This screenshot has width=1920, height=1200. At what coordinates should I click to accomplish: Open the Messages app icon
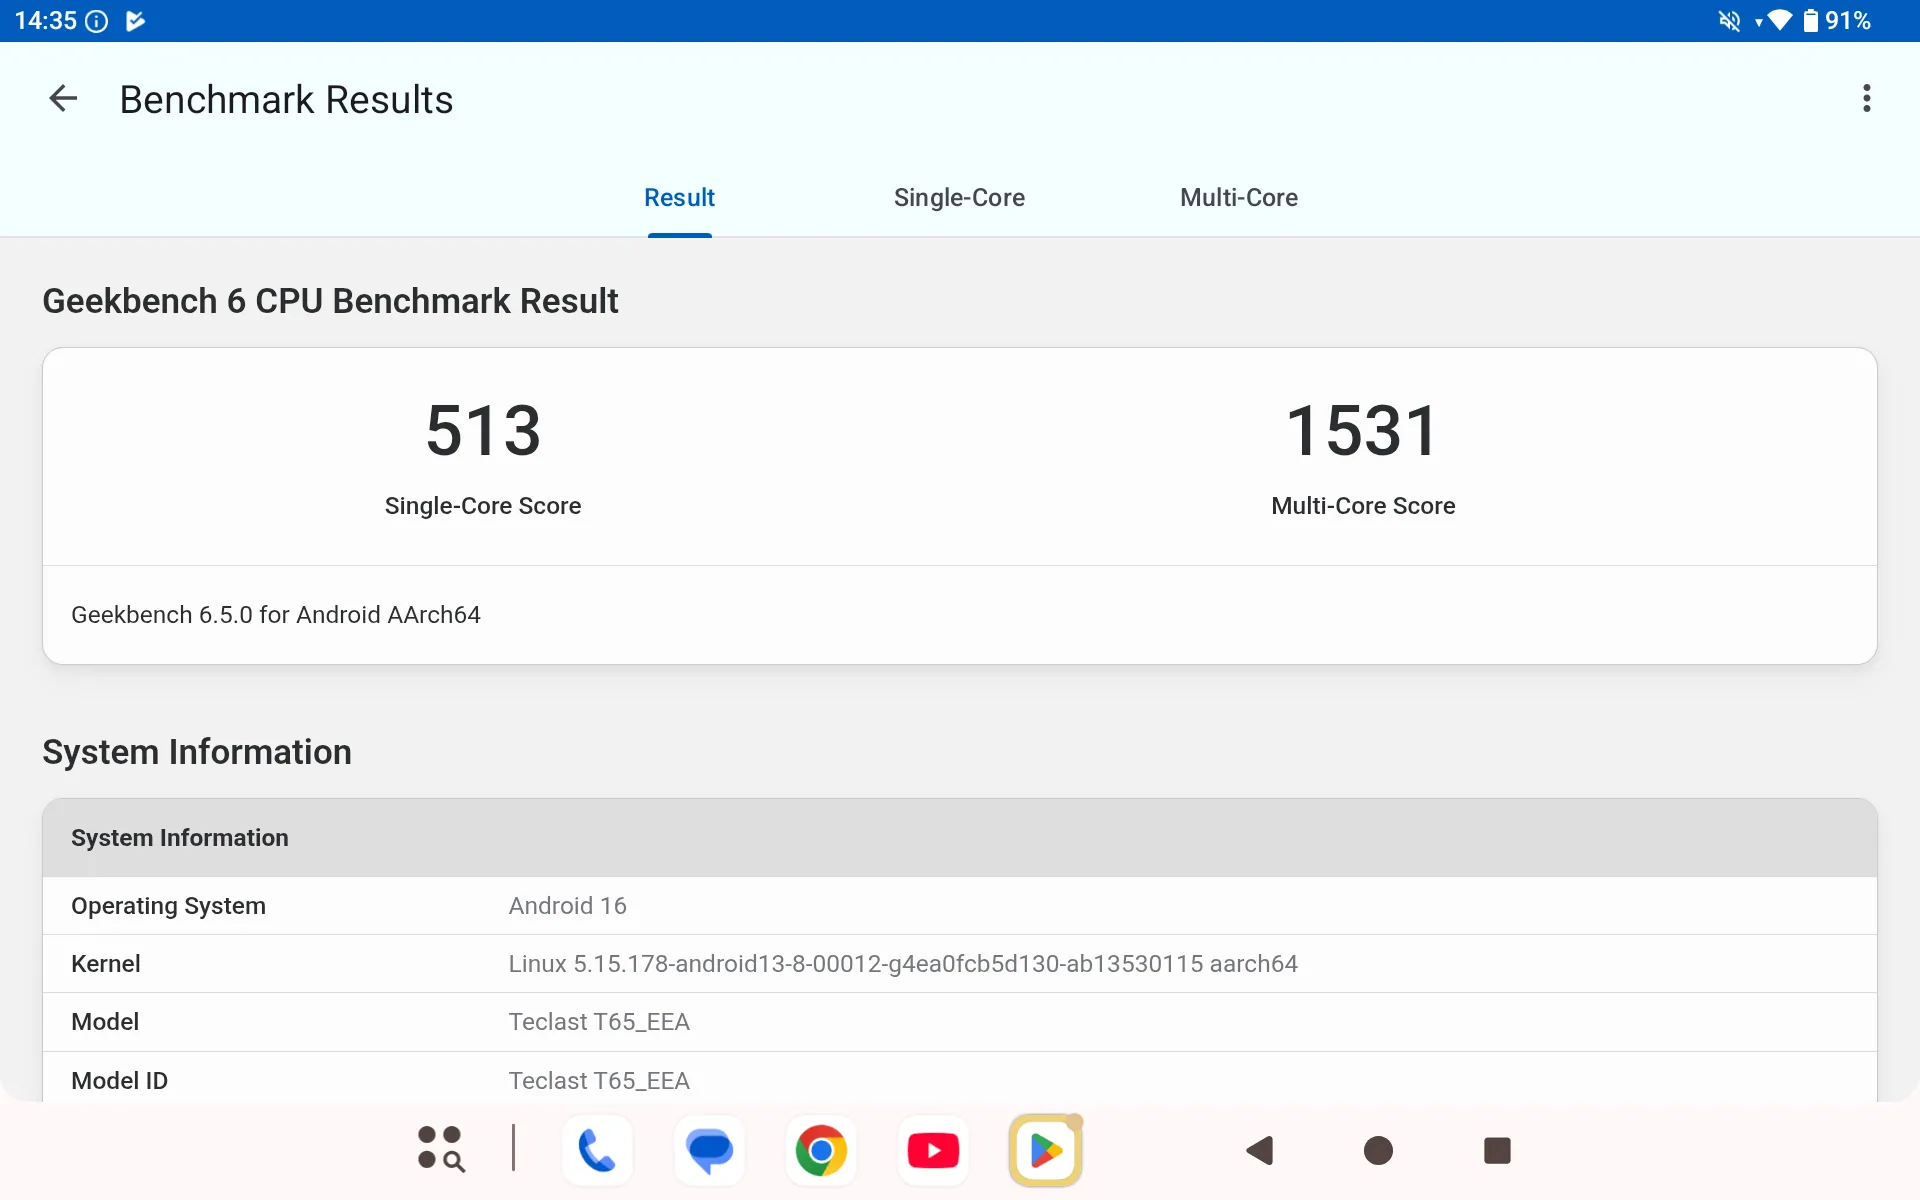[x=709, y=1151]
